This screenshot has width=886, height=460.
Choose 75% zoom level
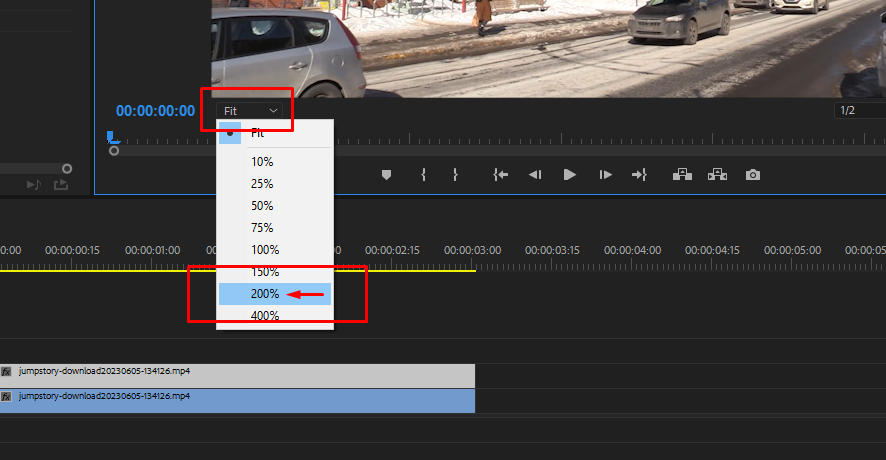[x=275, y=228]
